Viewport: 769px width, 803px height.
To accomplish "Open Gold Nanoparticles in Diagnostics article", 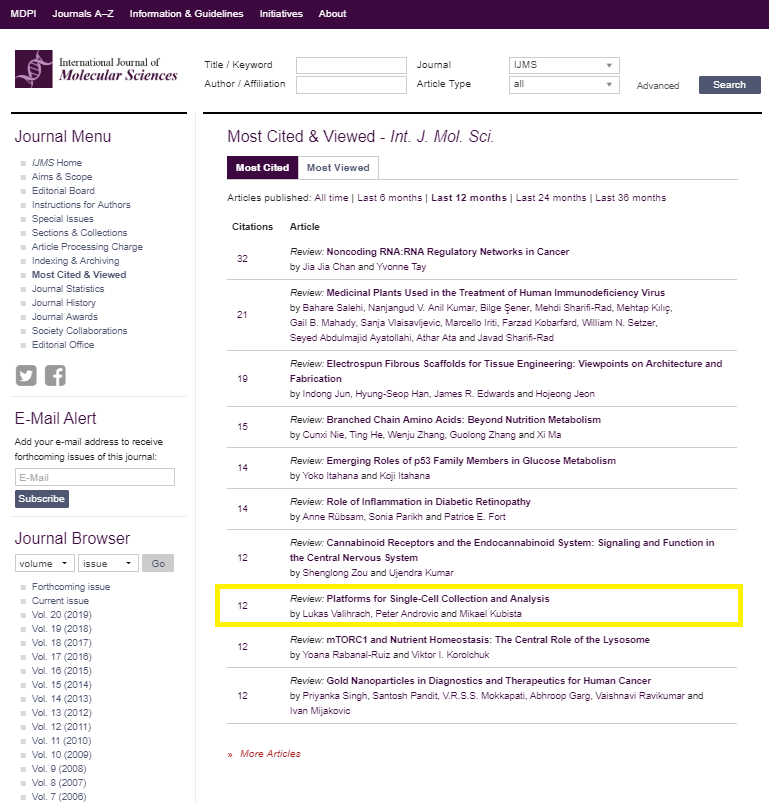I will [x=489, y=681].
